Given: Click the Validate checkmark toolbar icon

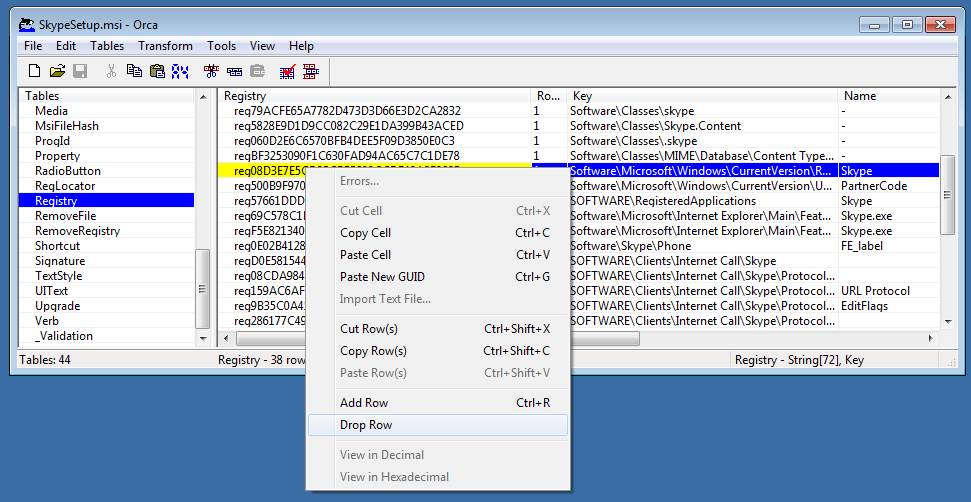Looking at the screenshot, I should coord(288,71).
